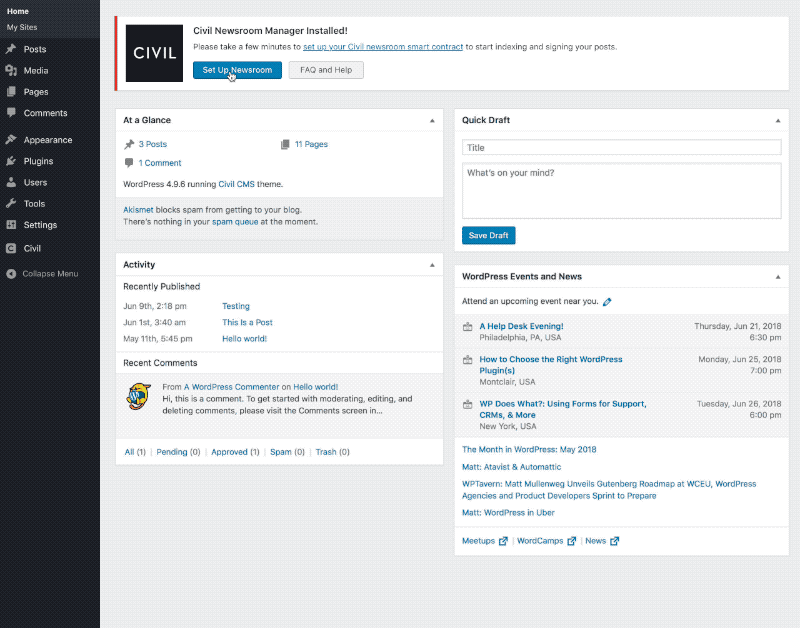800x628 pixels.
Task: Focus the Quick Draft Title field
Action: click(621, 147)
